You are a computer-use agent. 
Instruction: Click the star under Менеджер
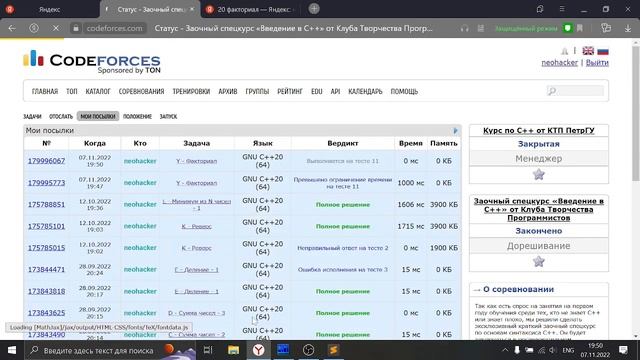538,175
